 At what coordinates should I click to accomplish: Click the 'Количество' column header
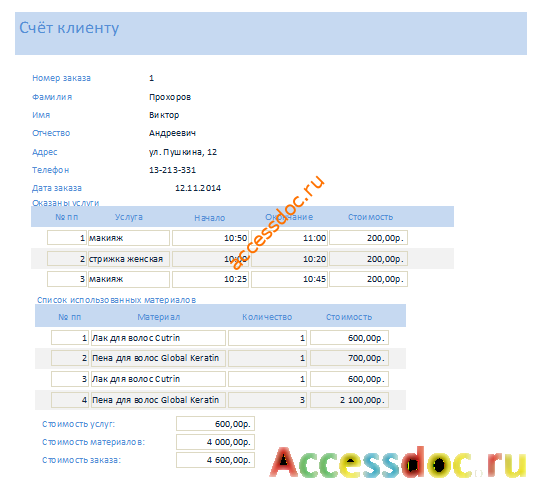pyautogui.click(x=267, y=317)
